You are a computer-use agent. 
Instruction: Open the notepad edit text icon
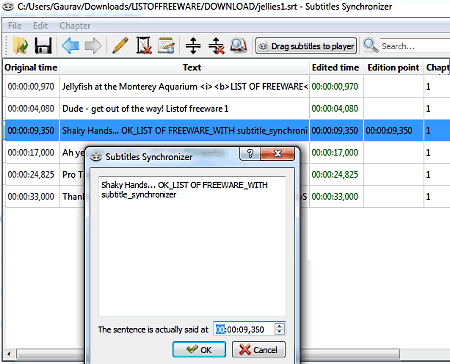pos(166,46)
